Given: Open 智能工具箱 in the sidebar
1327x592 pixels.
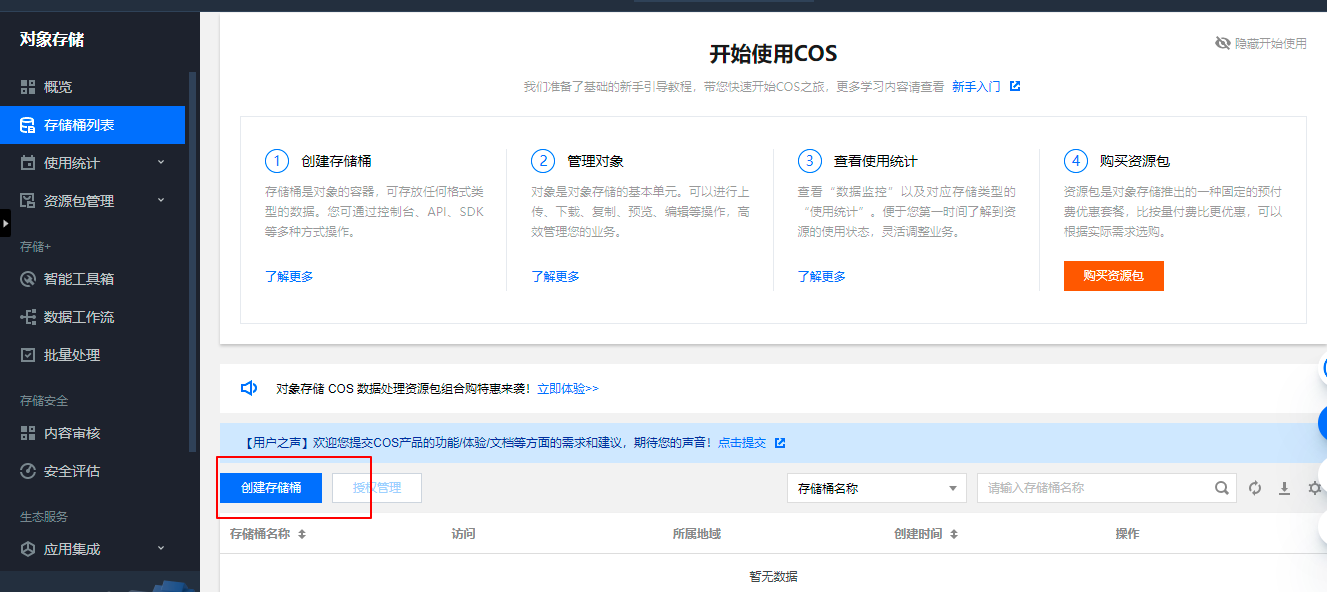Looking at the screenshot, I should click(x=79, y=279).
